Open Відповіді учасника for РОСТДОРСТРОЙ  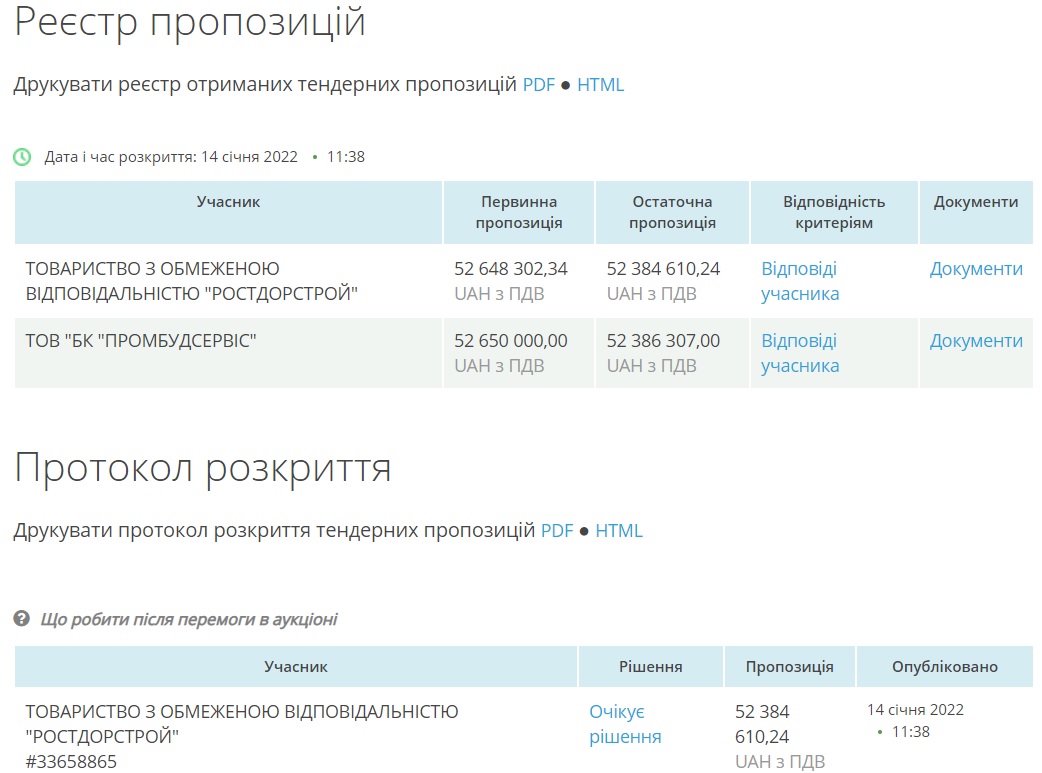(x=800, y=281)
